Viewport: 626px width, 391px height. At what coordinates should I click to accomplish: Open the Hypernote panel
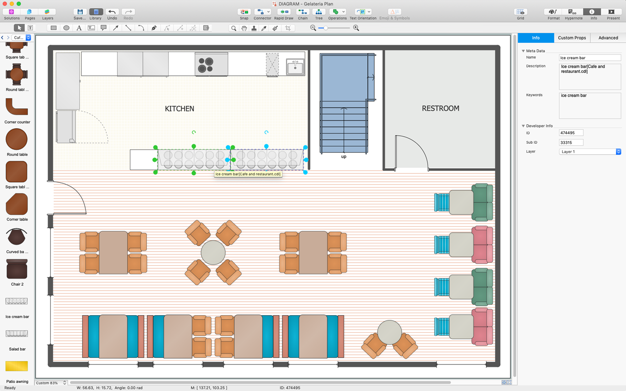[573, 12]
